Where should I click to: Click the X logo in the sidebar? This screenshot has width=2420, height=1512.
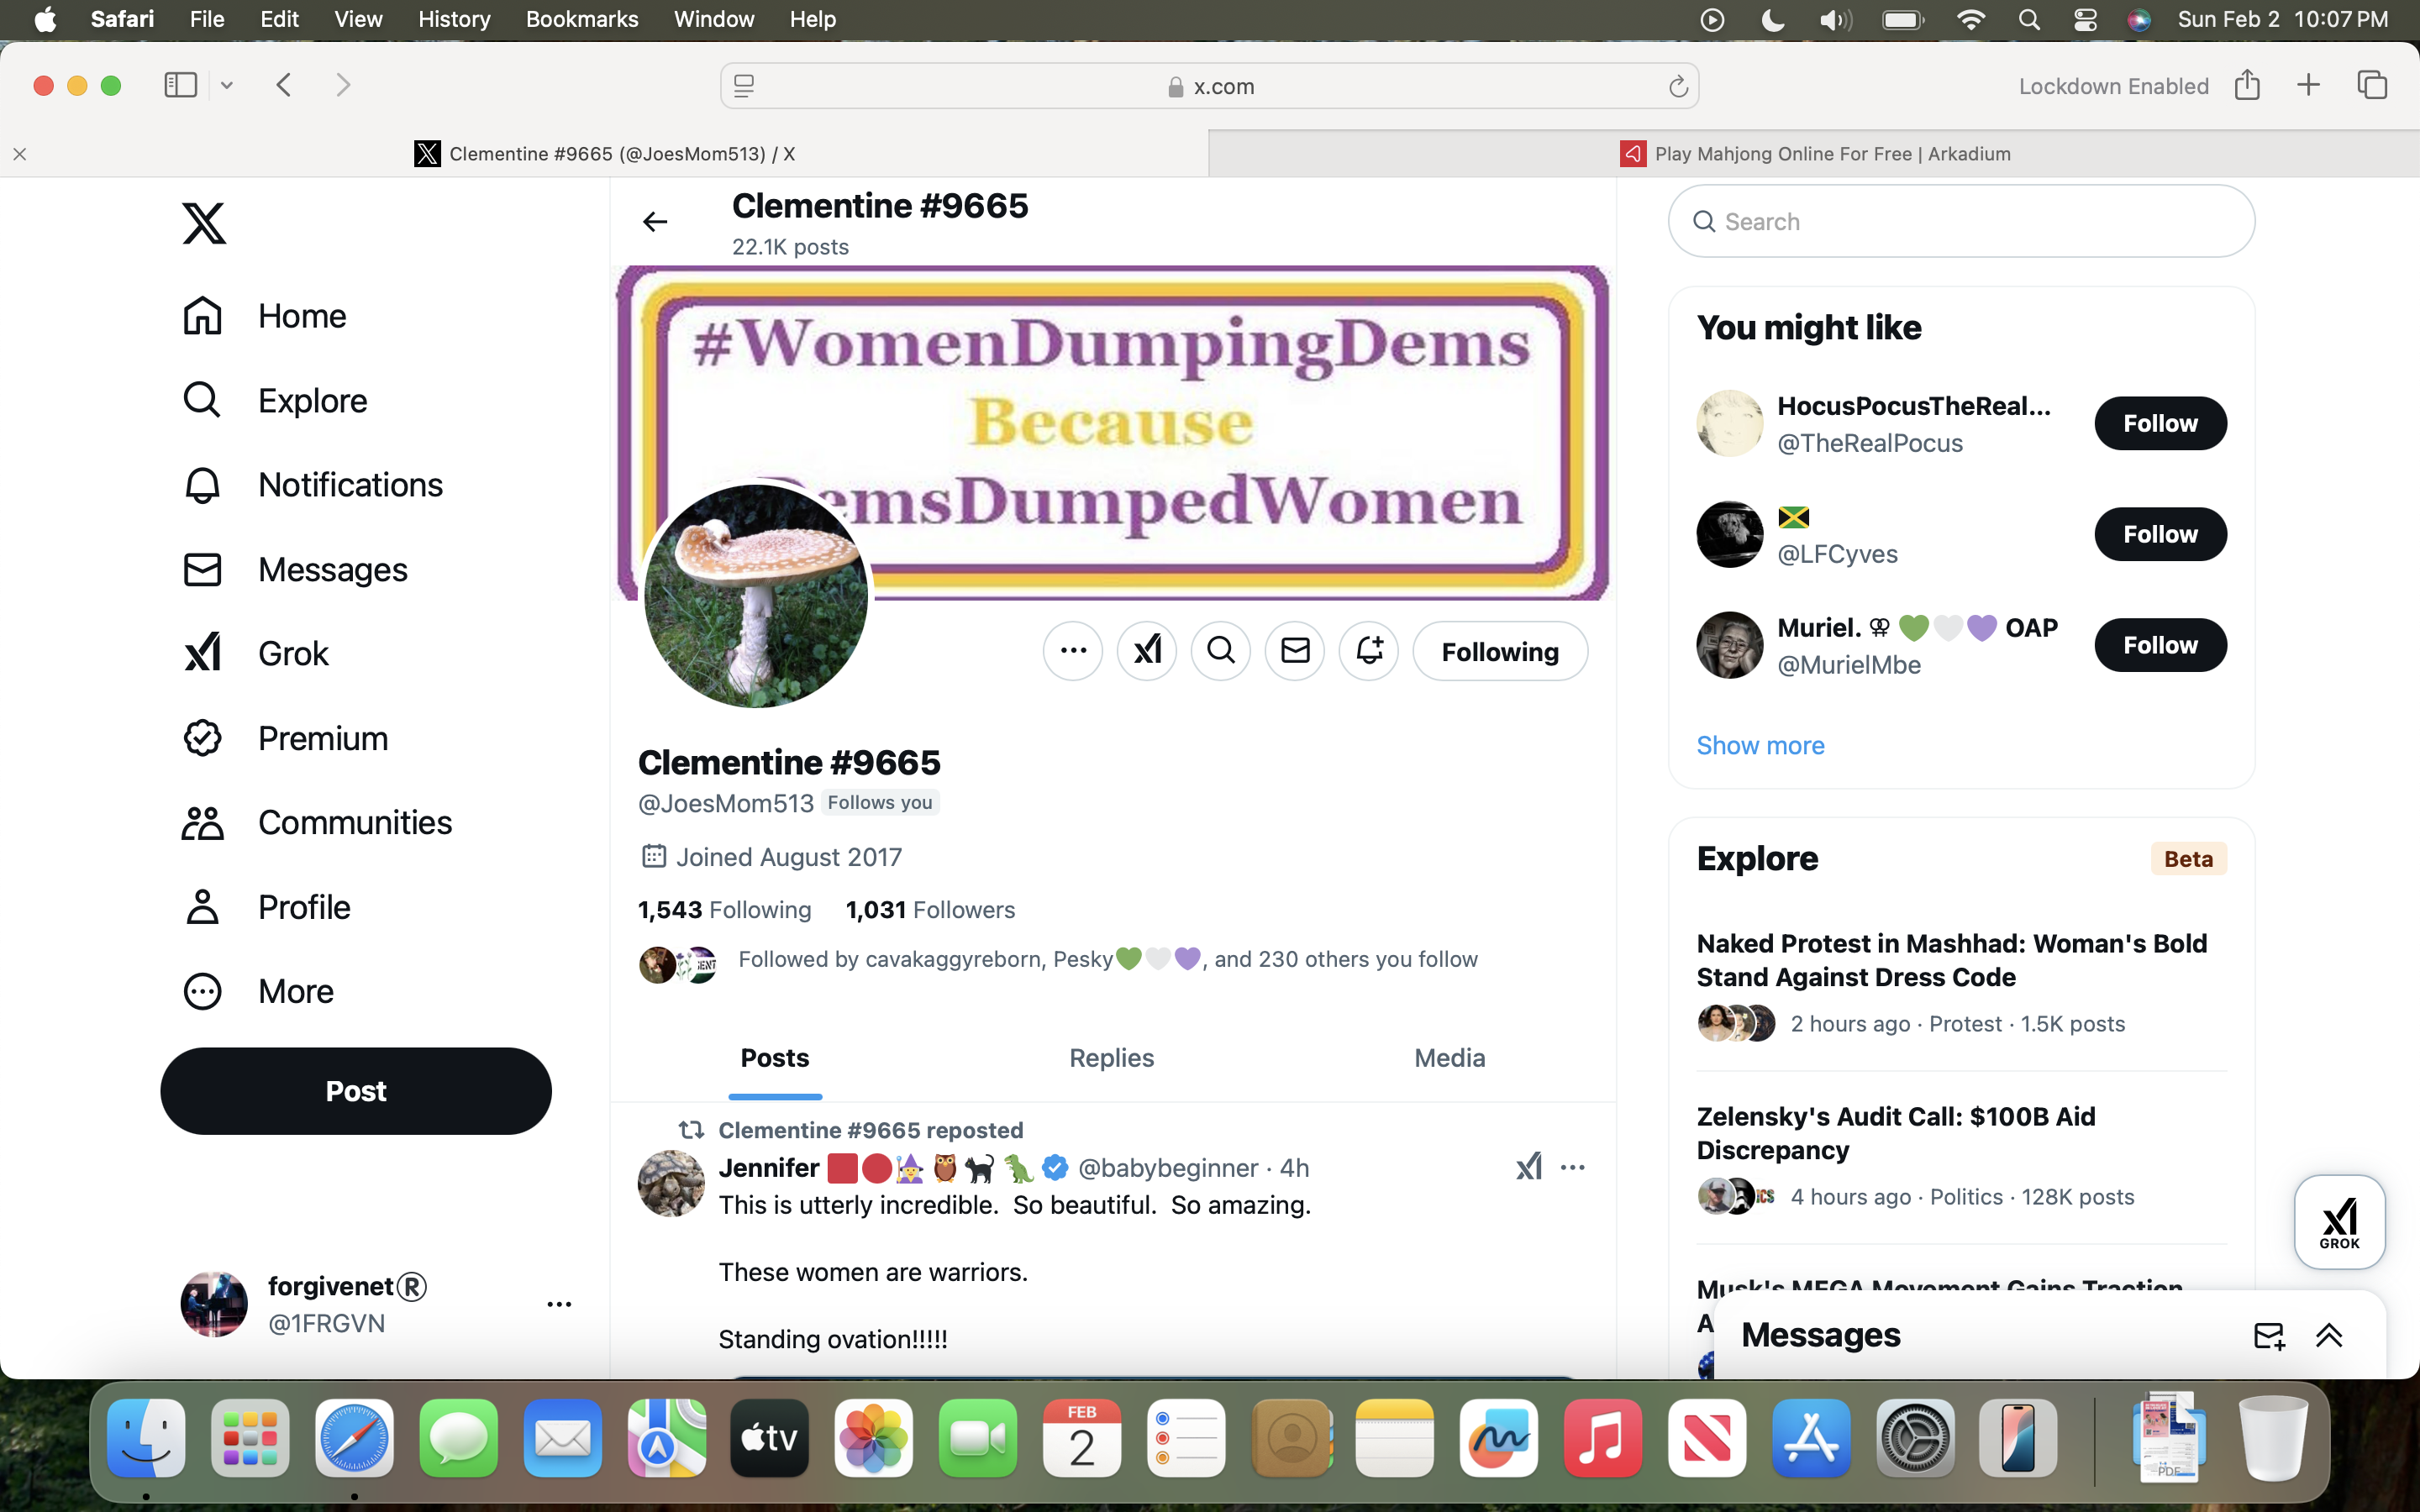[x=204, y=223]
